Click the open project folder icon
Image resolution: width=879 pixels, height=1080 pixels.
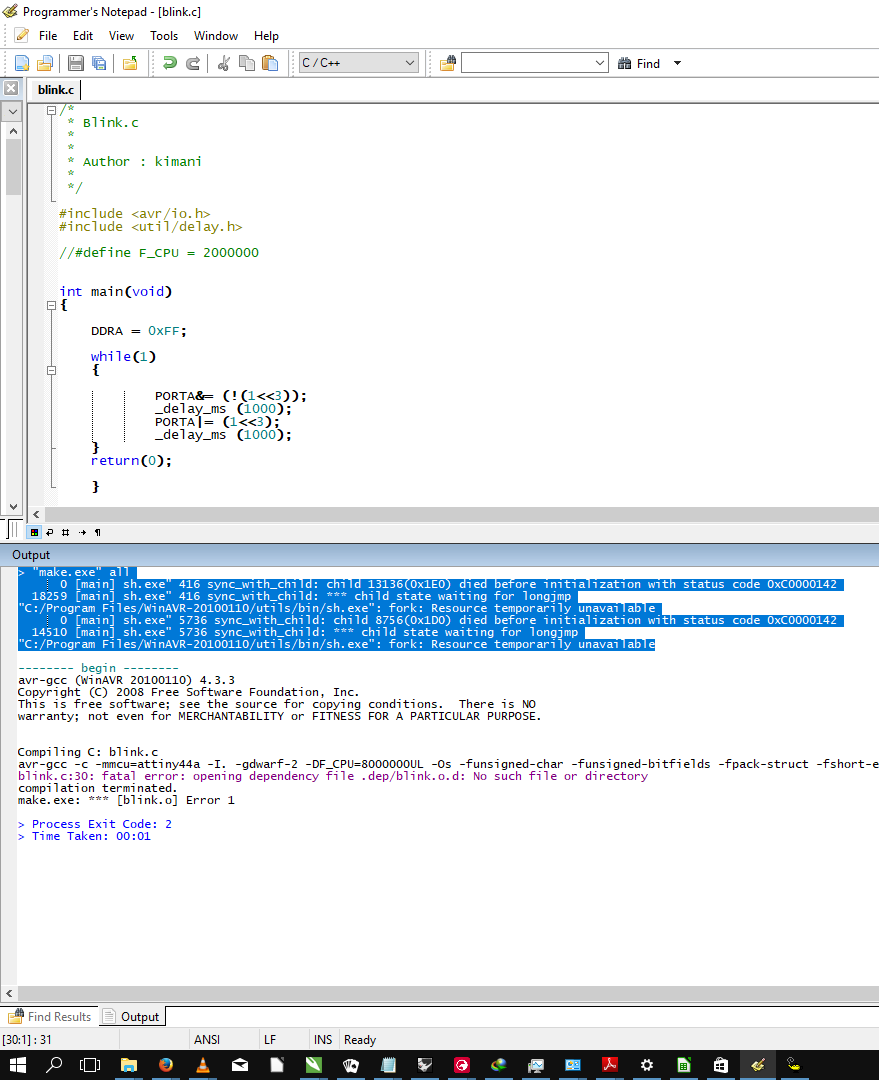click(x=130, y=63)
